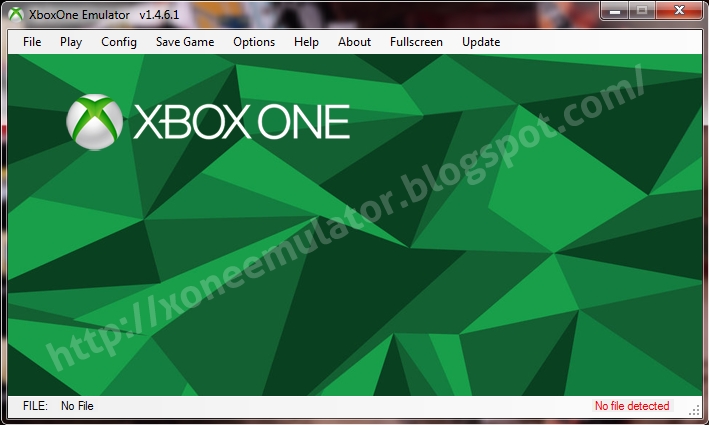The height and width of the screenshot is (425, 709).
Task: Open the Options menu
Action: 254,42
